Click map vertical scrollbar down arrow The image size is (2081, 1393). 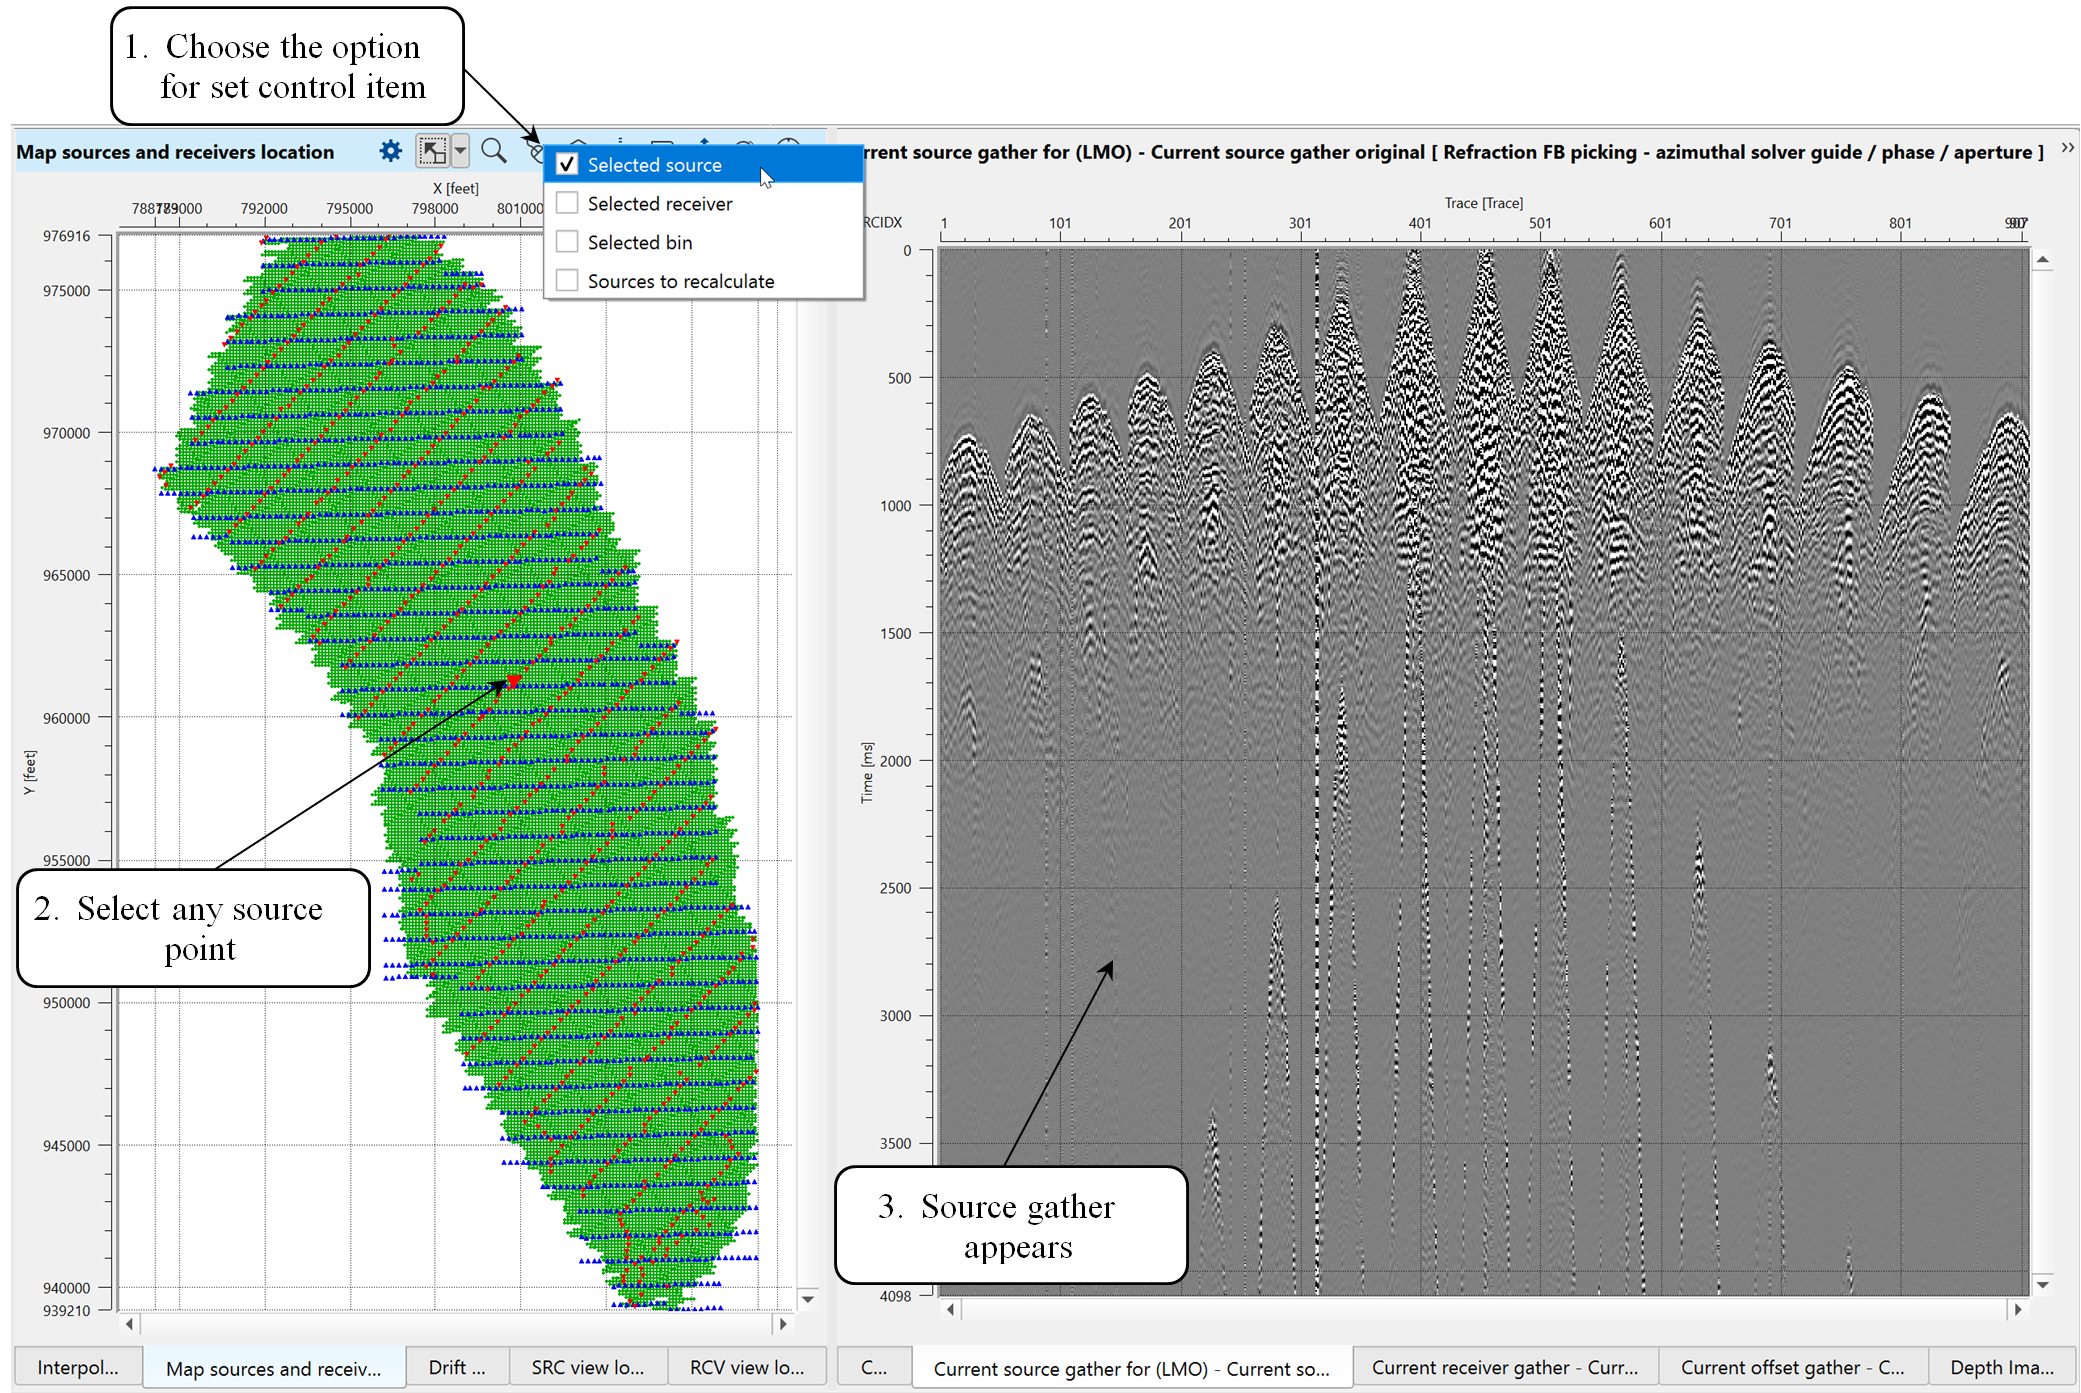click(807, 1299)
